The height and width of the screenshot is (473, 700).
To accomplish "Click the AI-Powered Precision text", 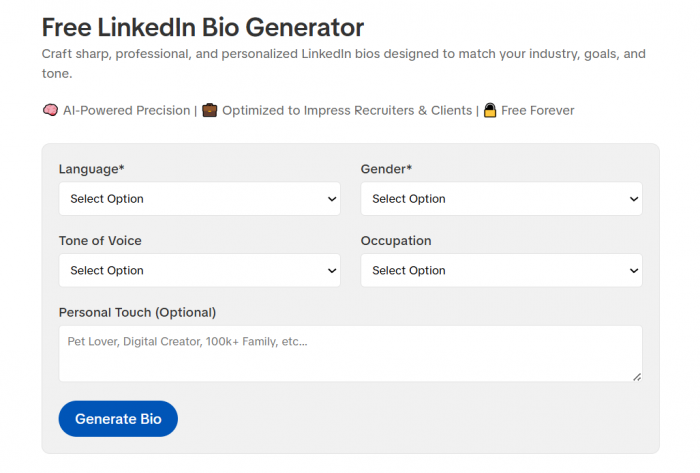I will pos(127,110).
